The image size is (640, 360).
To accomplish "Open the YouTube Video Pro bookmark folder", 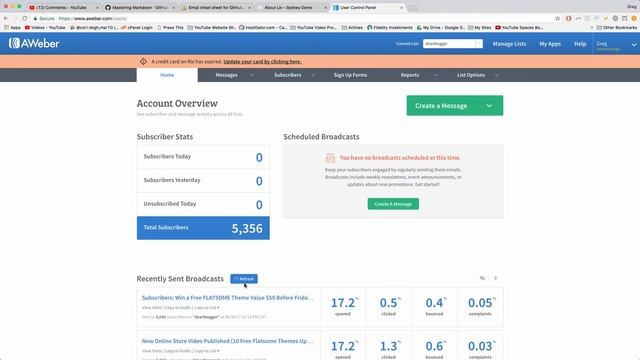I will click(x=313, y=27).
